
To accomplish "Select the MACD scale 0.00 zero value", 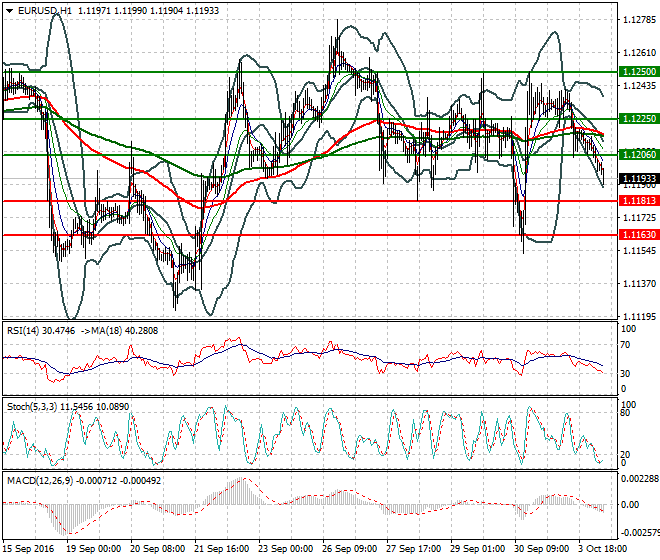I will 630,504.
